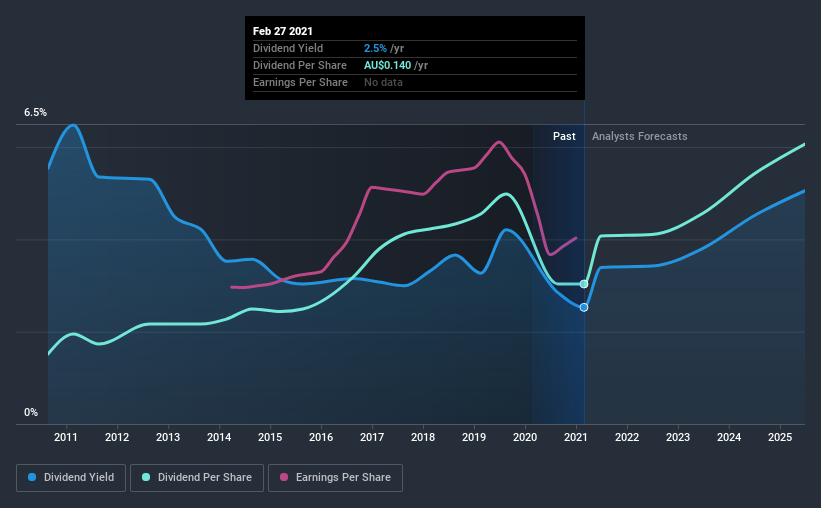Viewport: 821px width, 508px height.
Task: Toggle the Dividend Yield legend button
Action: pyautogui.click(x=71, y=478)
